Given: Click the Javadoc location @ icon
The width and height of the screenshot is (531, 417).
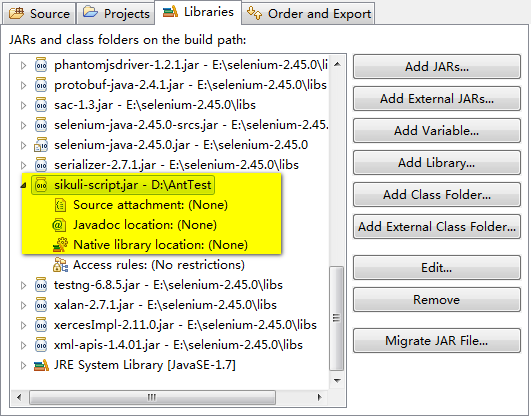Looking at the screenshot, I should click(59, 225).
